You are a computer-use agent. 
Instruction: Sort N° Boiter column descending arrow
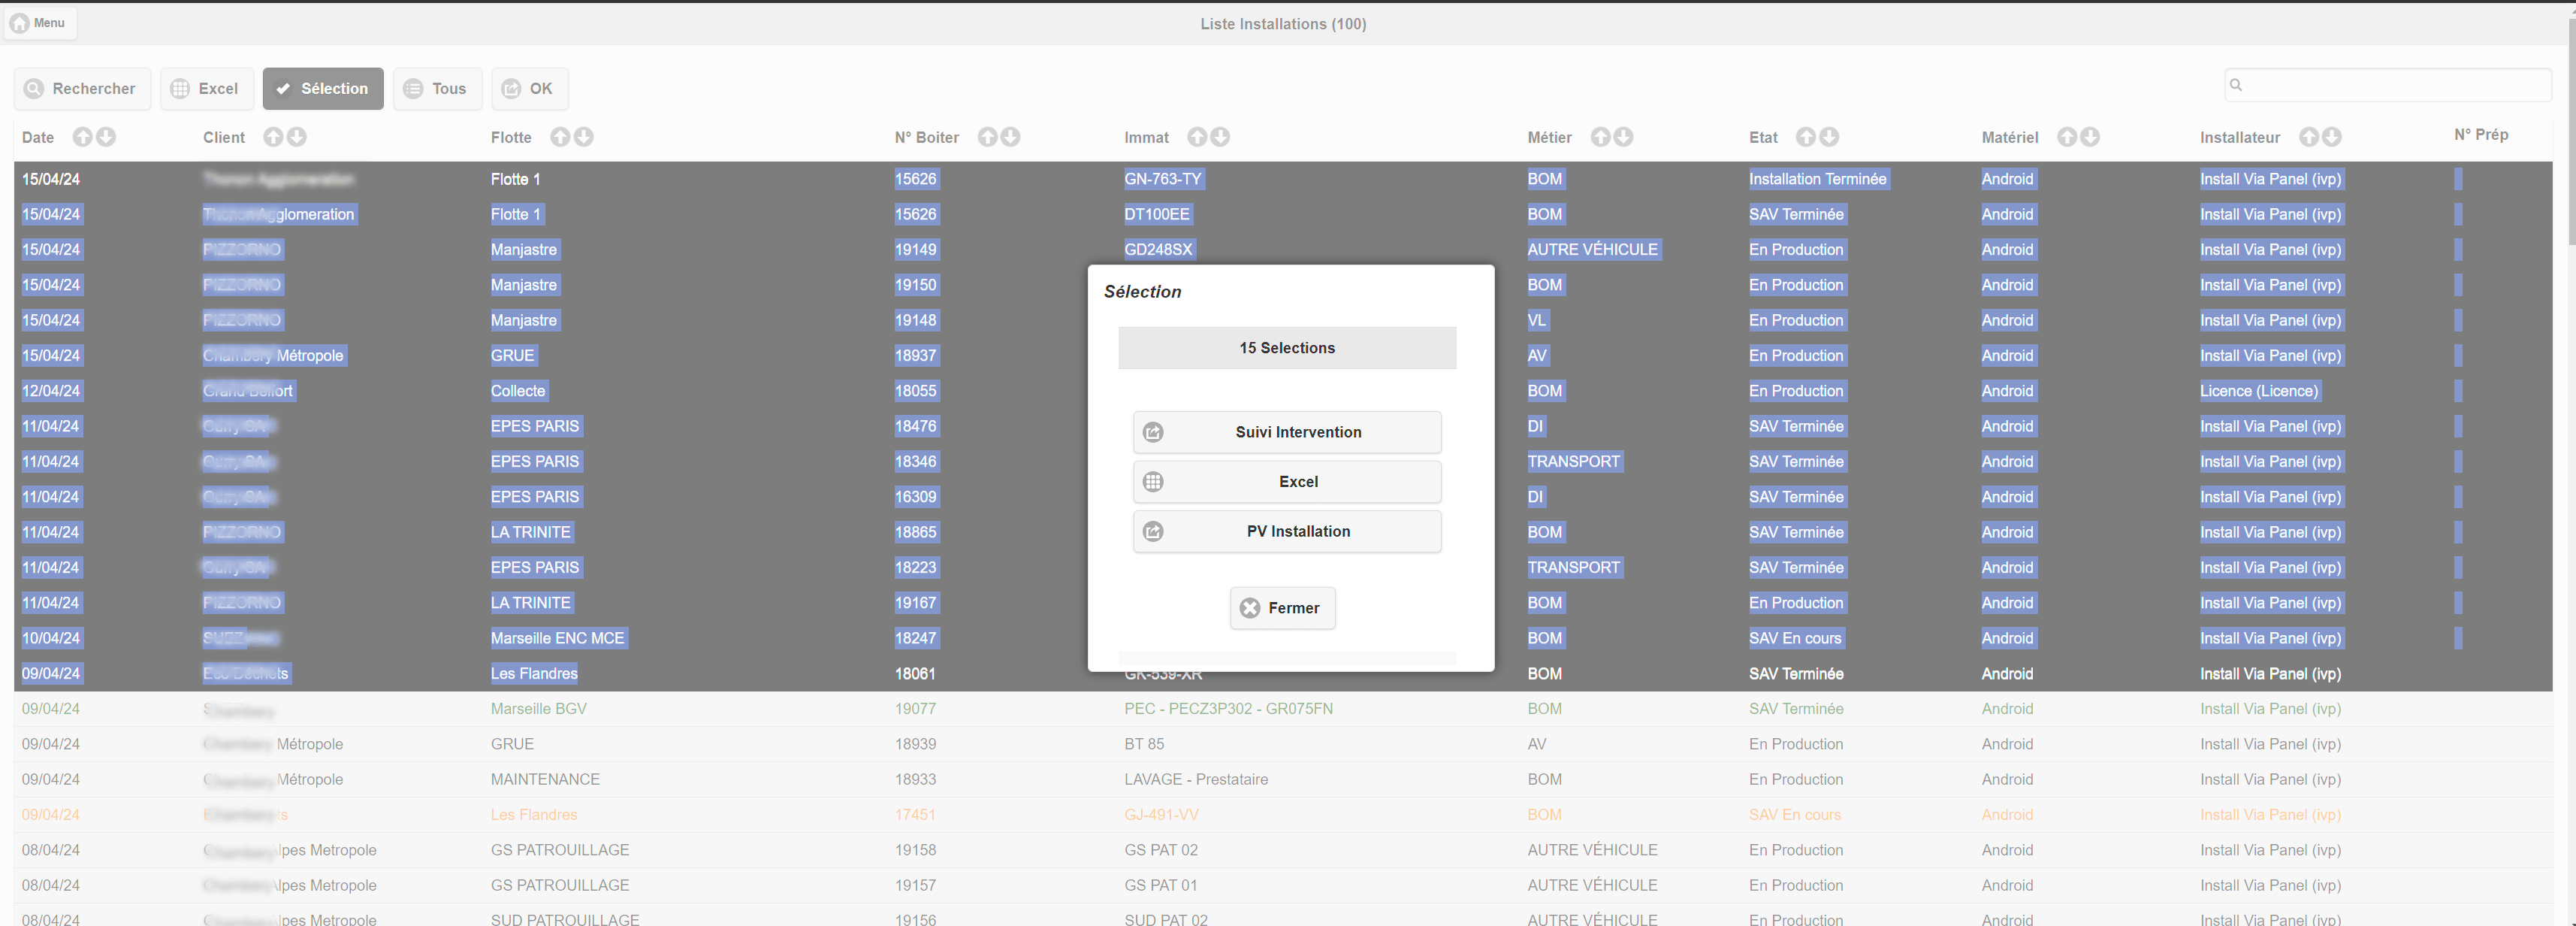tap(1011, 137)
